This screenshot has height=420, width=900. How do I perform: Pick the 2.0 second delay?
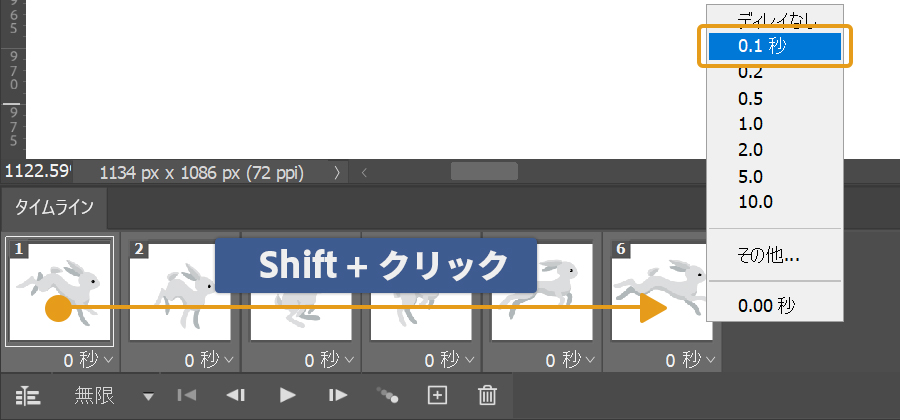pos(750,150)
